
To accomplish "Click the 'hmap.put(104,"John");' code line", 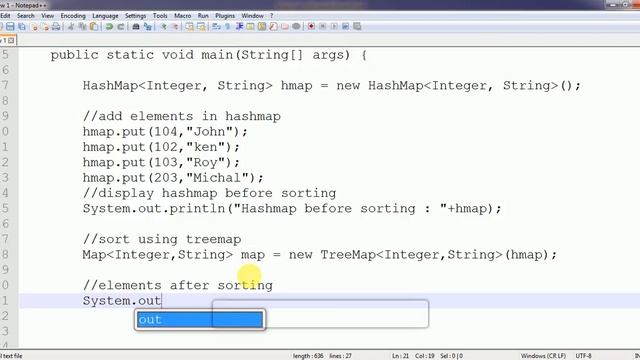I will click(x=165, y=132).
